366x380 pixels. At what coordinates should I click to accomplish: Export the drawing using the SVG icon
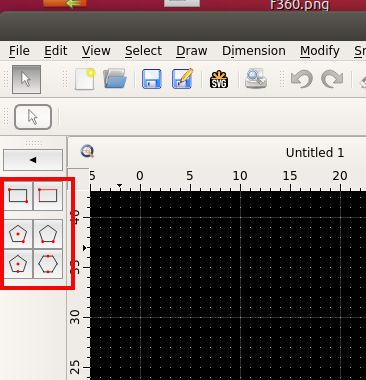click(219, 79)
